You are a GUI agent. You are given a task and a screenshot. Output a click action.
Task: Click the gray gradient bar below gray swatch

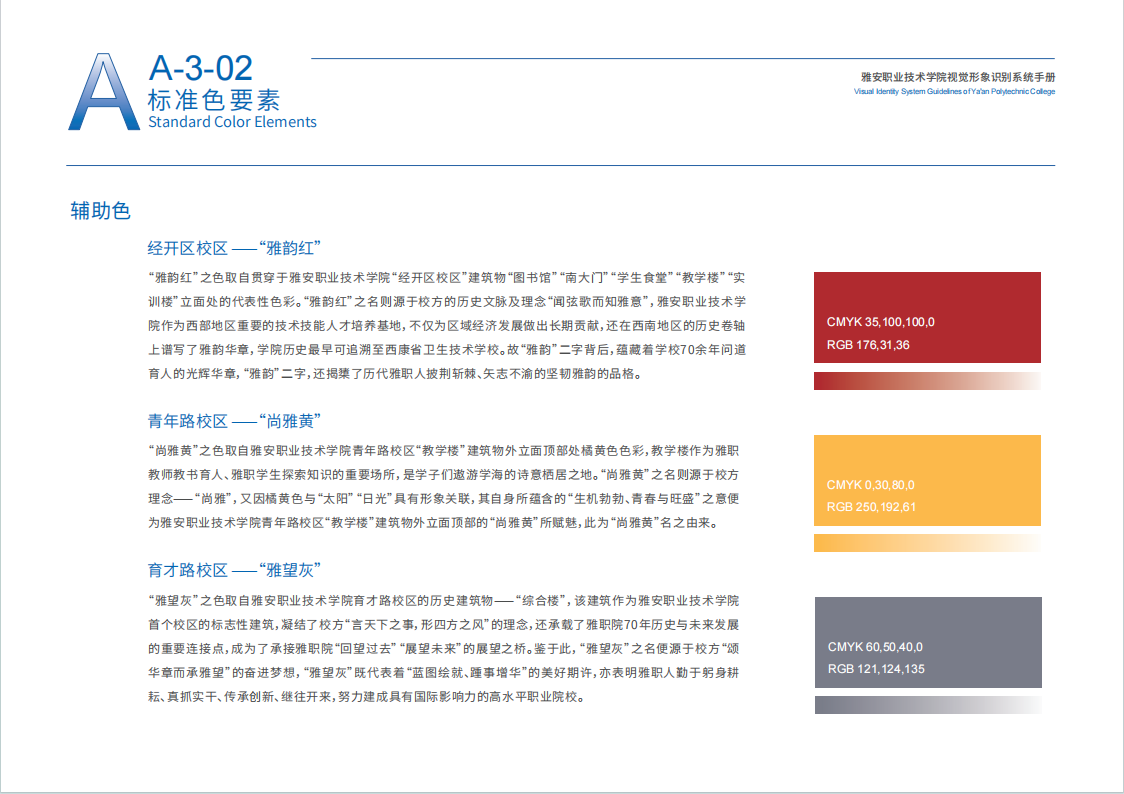pos(927,705)
